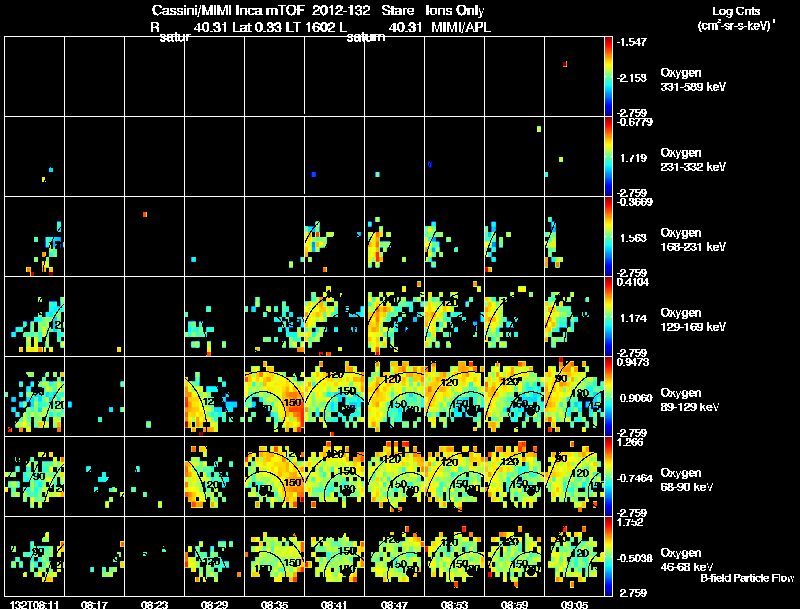800x609 pixels.
Task: Click the Oxygen 331-589 keV row label
Action: click(x=693, y=80)
